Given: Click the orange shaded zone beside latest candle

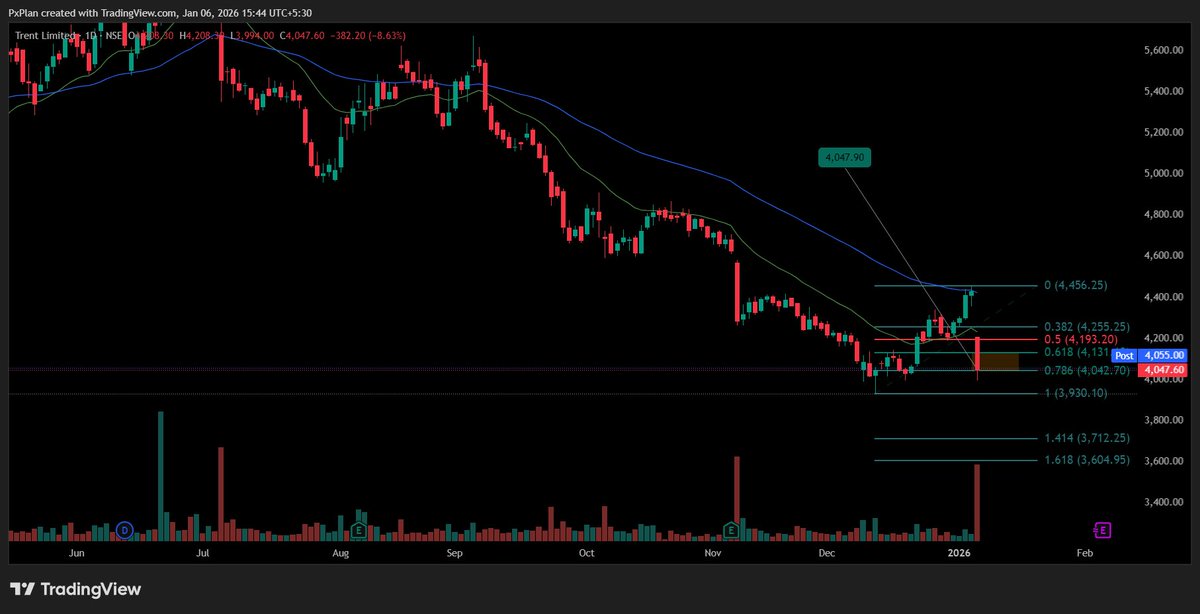Looking at the screenshot, I should (x=999, y=361).
